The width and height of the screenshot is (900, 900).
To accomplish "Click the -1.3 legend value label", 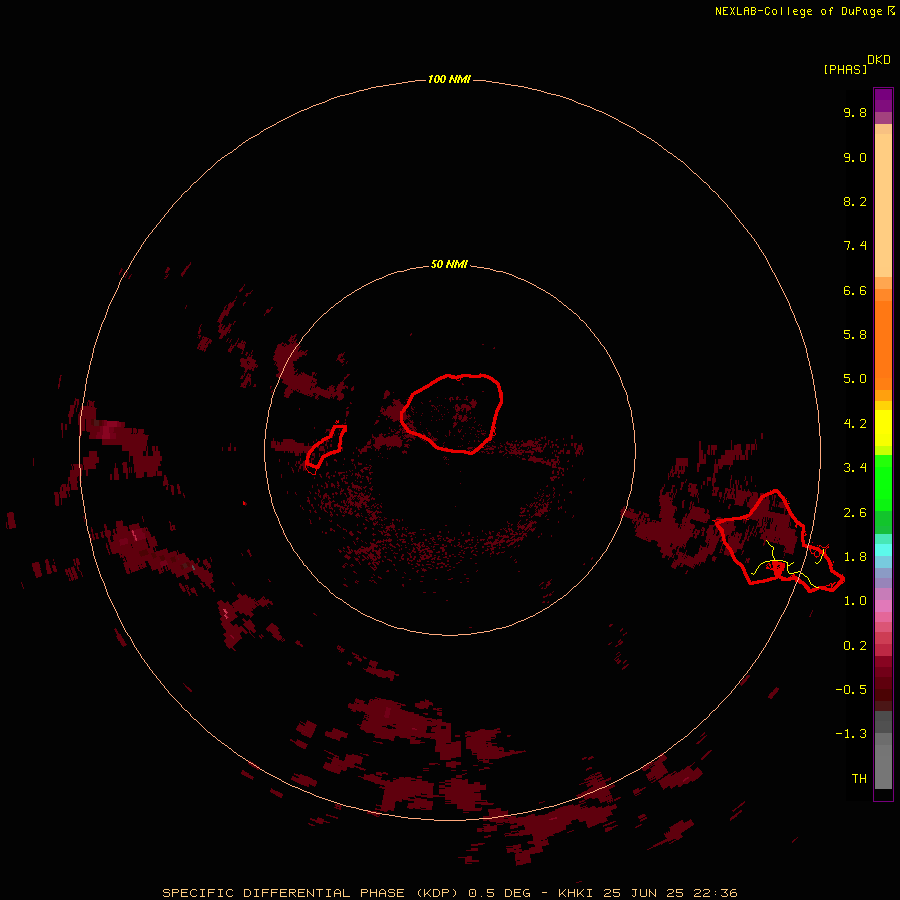I will point(851,734).
